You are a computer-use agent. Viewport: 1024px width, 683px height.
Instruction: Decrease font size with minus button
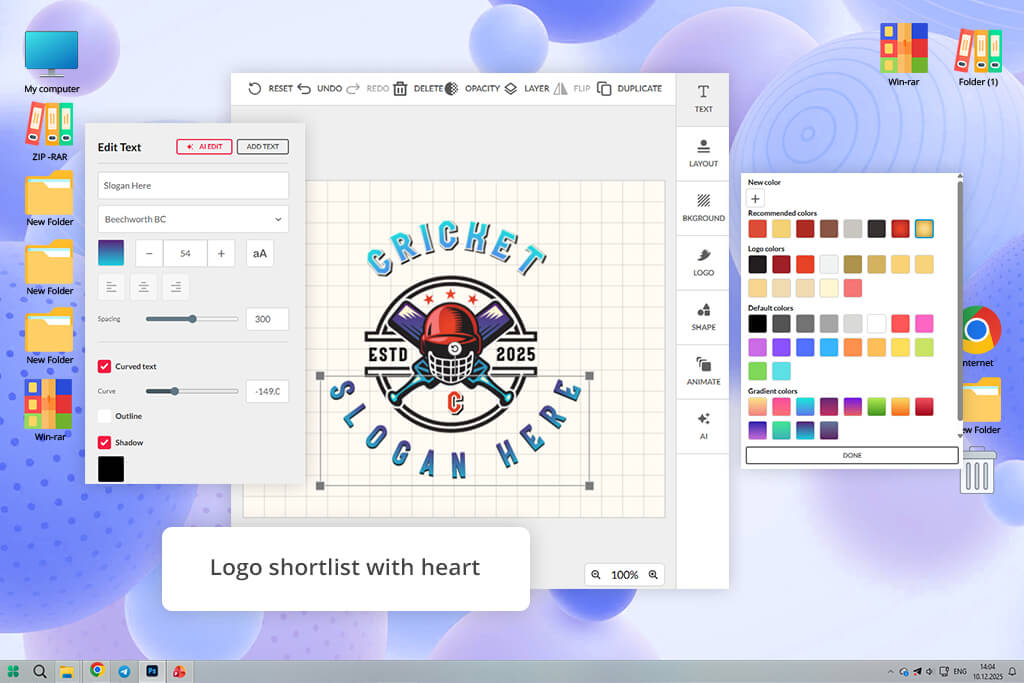click(149, 253)
